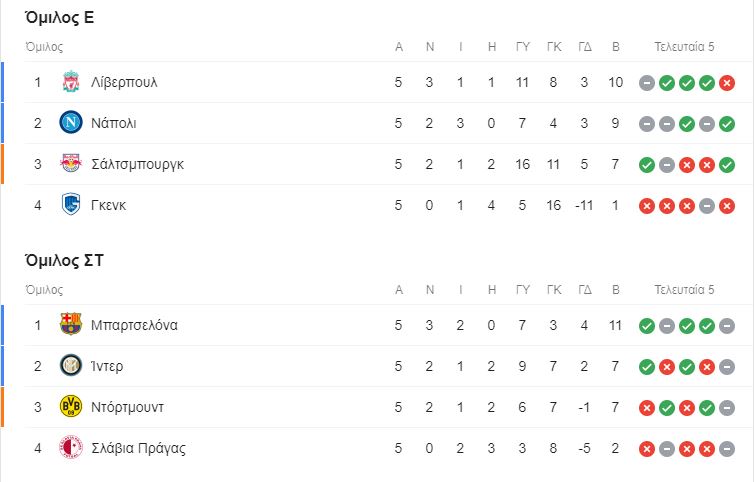This screenshot has width=754, height=482.
Task: Open the Λίβερπουλ team link
Action: 124,82
